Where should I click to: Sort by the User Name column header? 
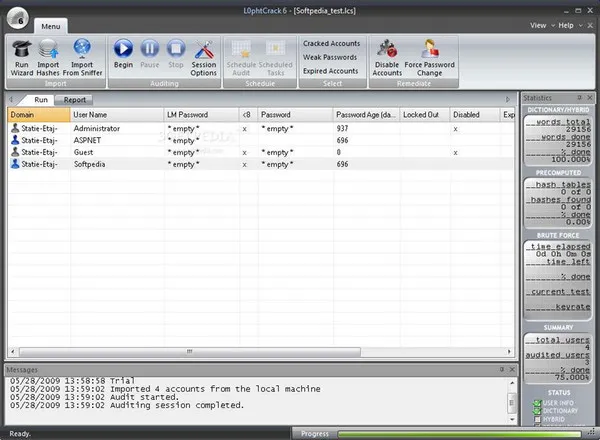(x=117, y=115)
